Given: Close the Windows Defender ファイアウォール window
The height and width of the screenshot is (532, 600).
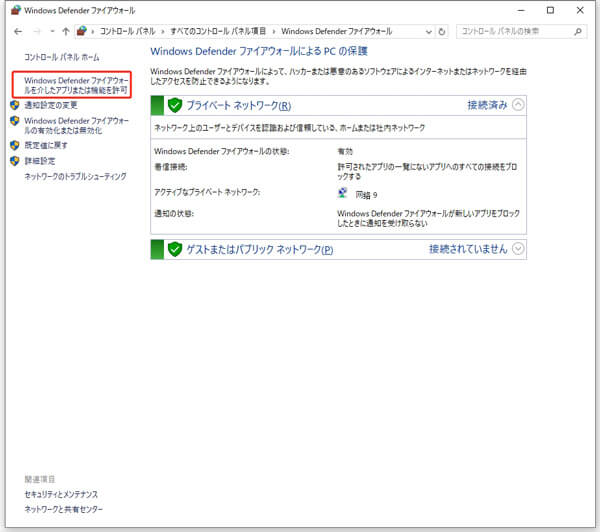Looking at the screenshot, I should click(x=580, y=11).
